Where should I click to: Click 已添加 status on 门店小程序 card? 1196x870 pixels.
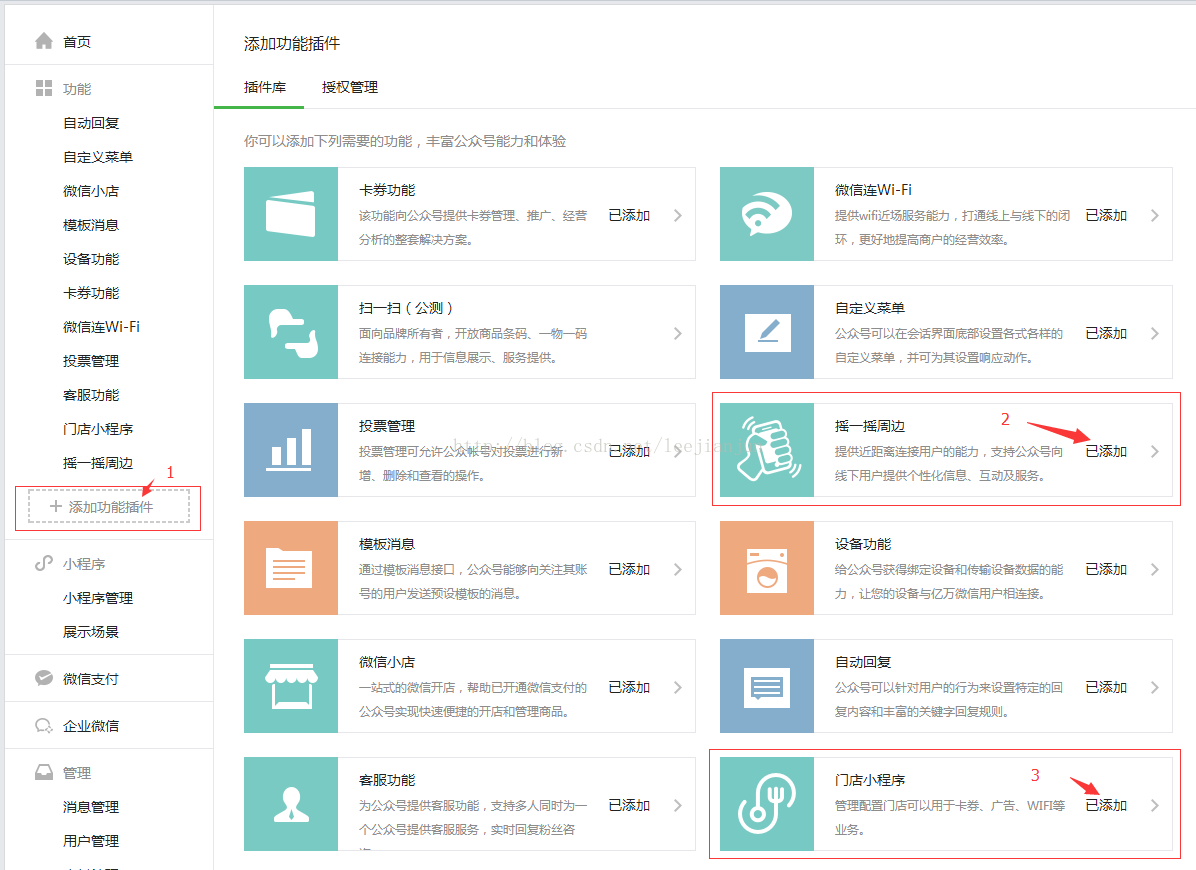[1106, 805]
